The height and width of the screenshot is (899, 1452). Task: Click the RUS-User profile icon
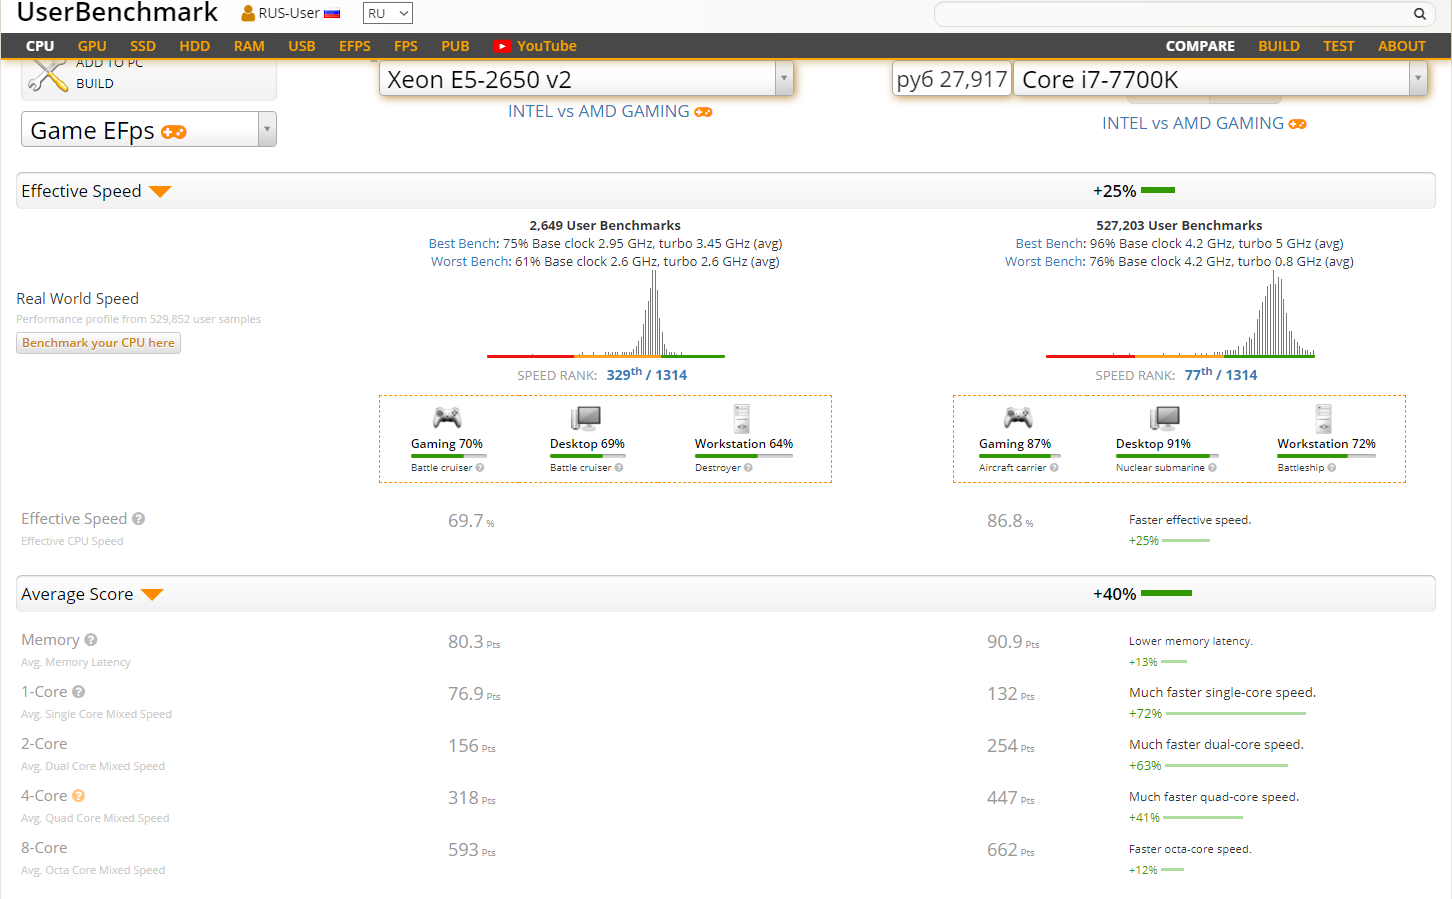(x=248, y=13)
